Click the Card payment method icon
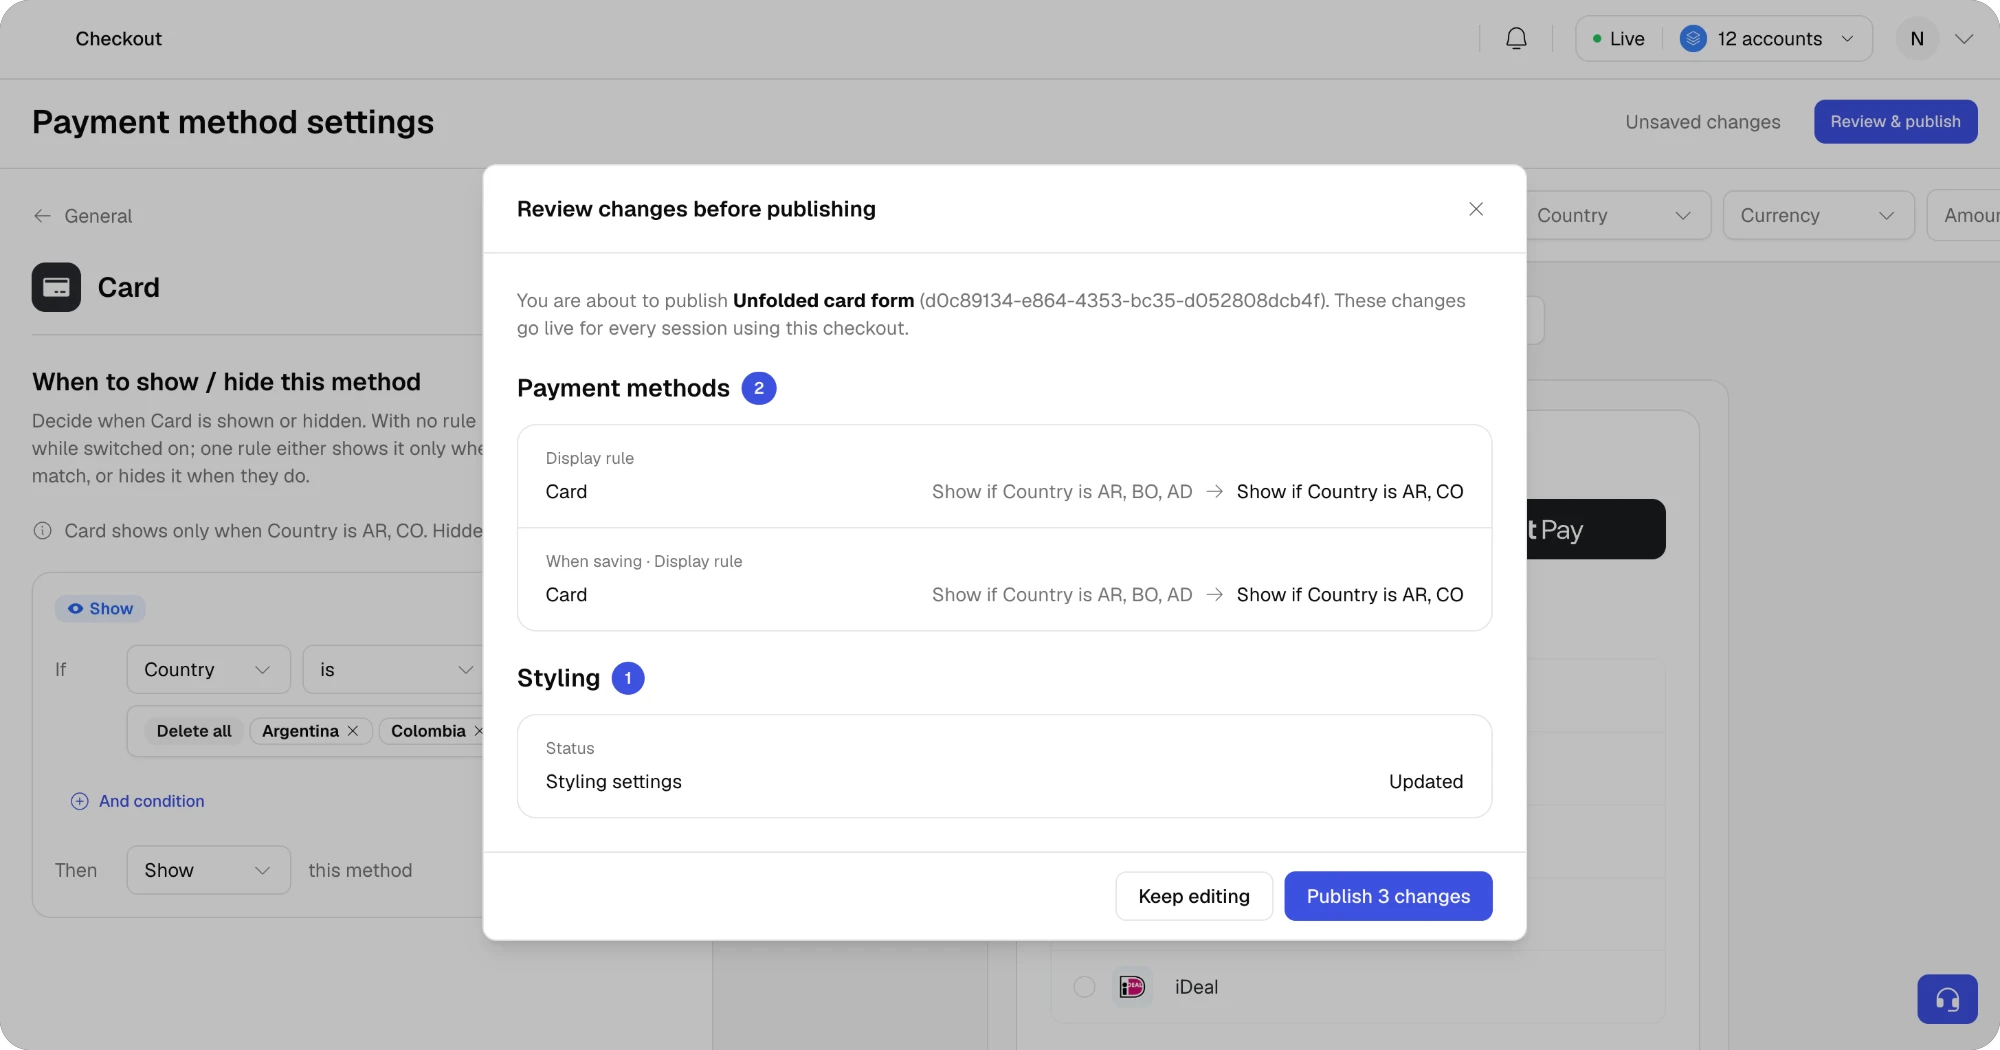Screen dimensions: 2000x1050 click(x=56, y=287)
